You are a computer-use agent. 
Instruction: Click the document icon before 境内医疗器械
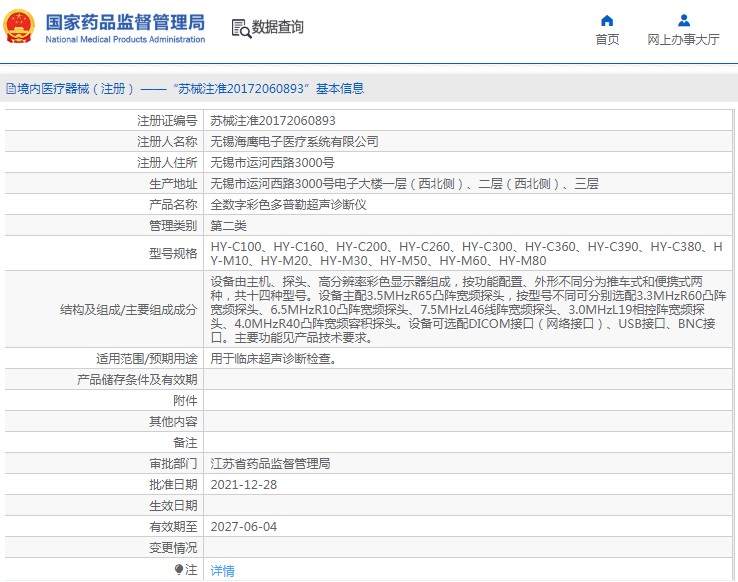(x=10, y=88)
